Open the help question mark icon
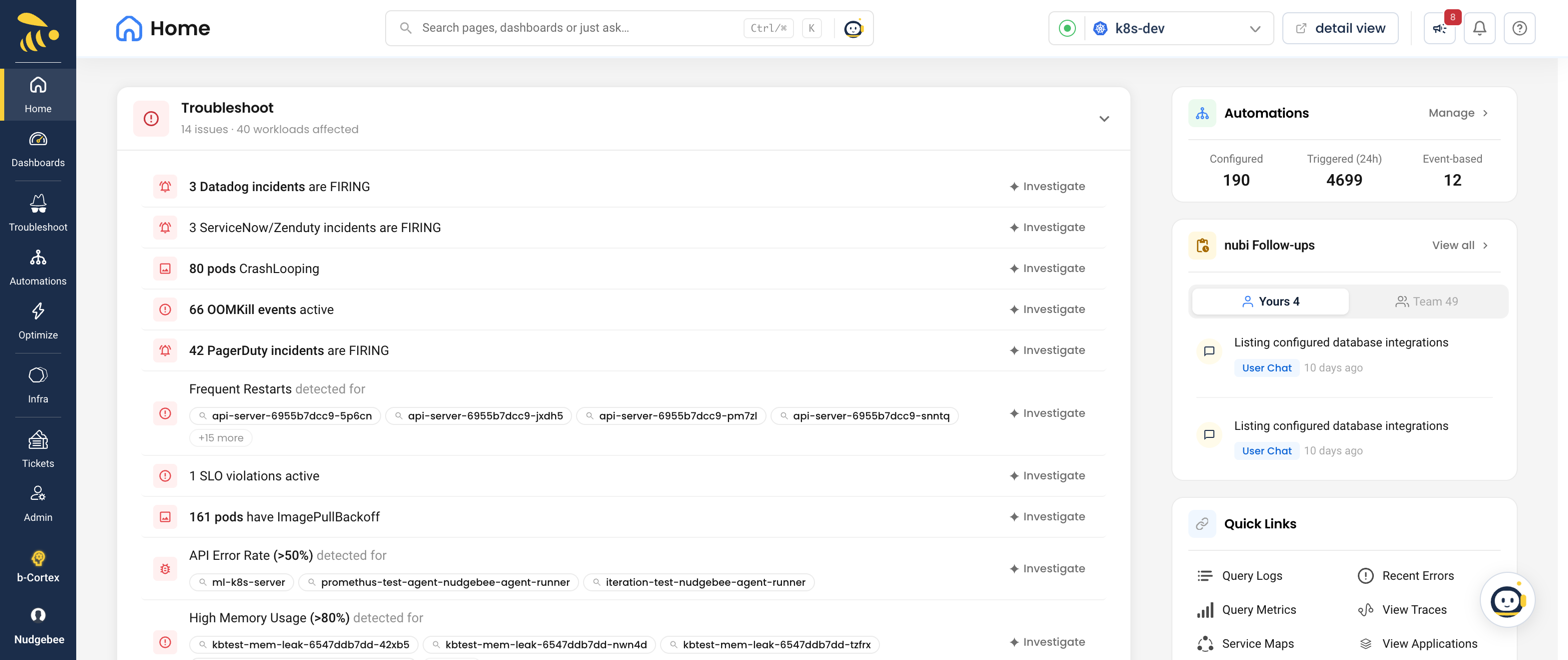Screen dimensions: 1568x660 (x=1520, y=28)
